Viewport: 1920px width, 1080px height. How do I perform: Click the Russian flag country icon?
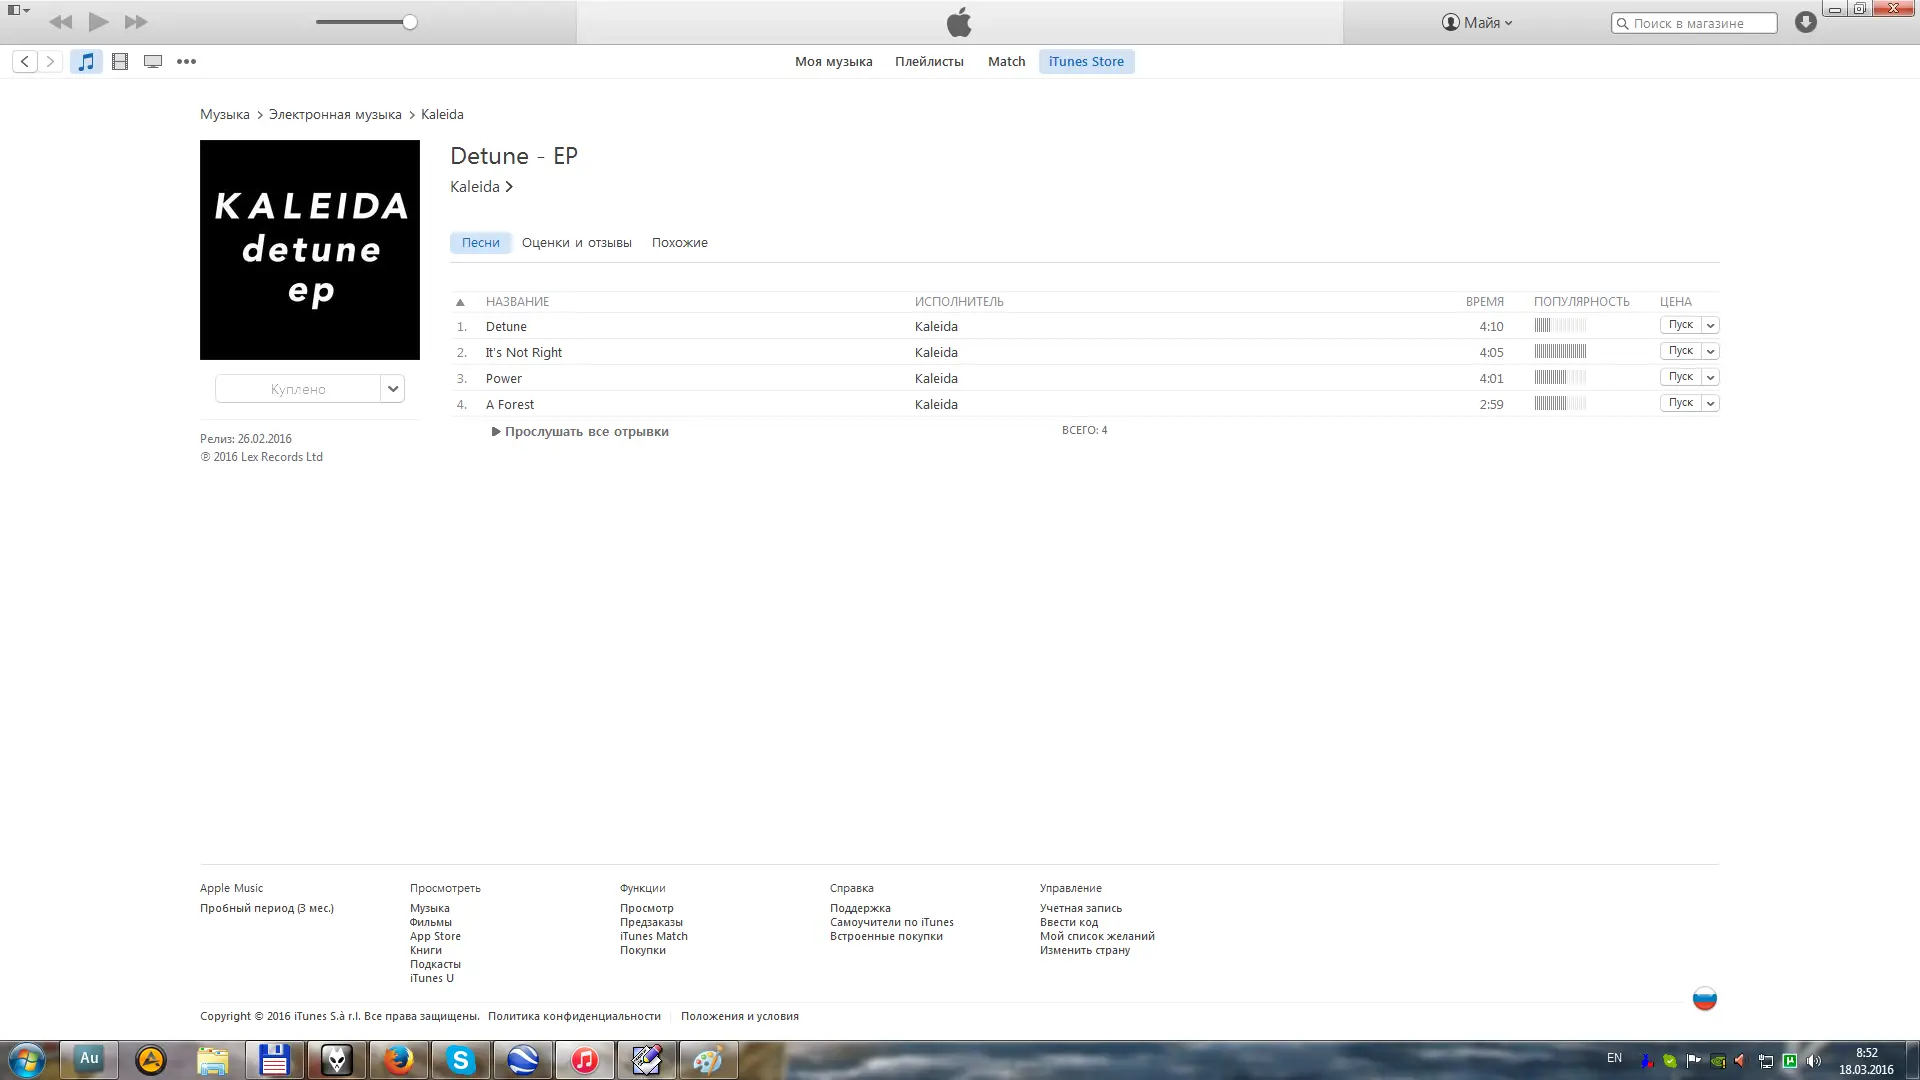click(x=1704, y=998)
